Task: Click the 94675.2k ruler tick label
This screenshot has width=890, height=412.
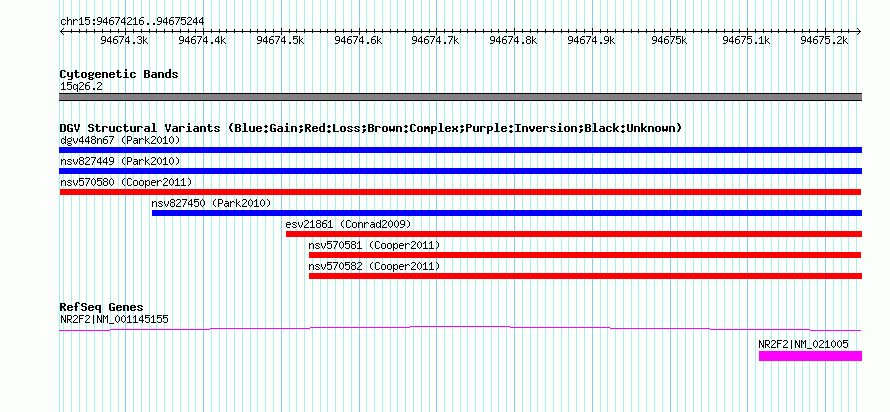Action: point(825,40)
